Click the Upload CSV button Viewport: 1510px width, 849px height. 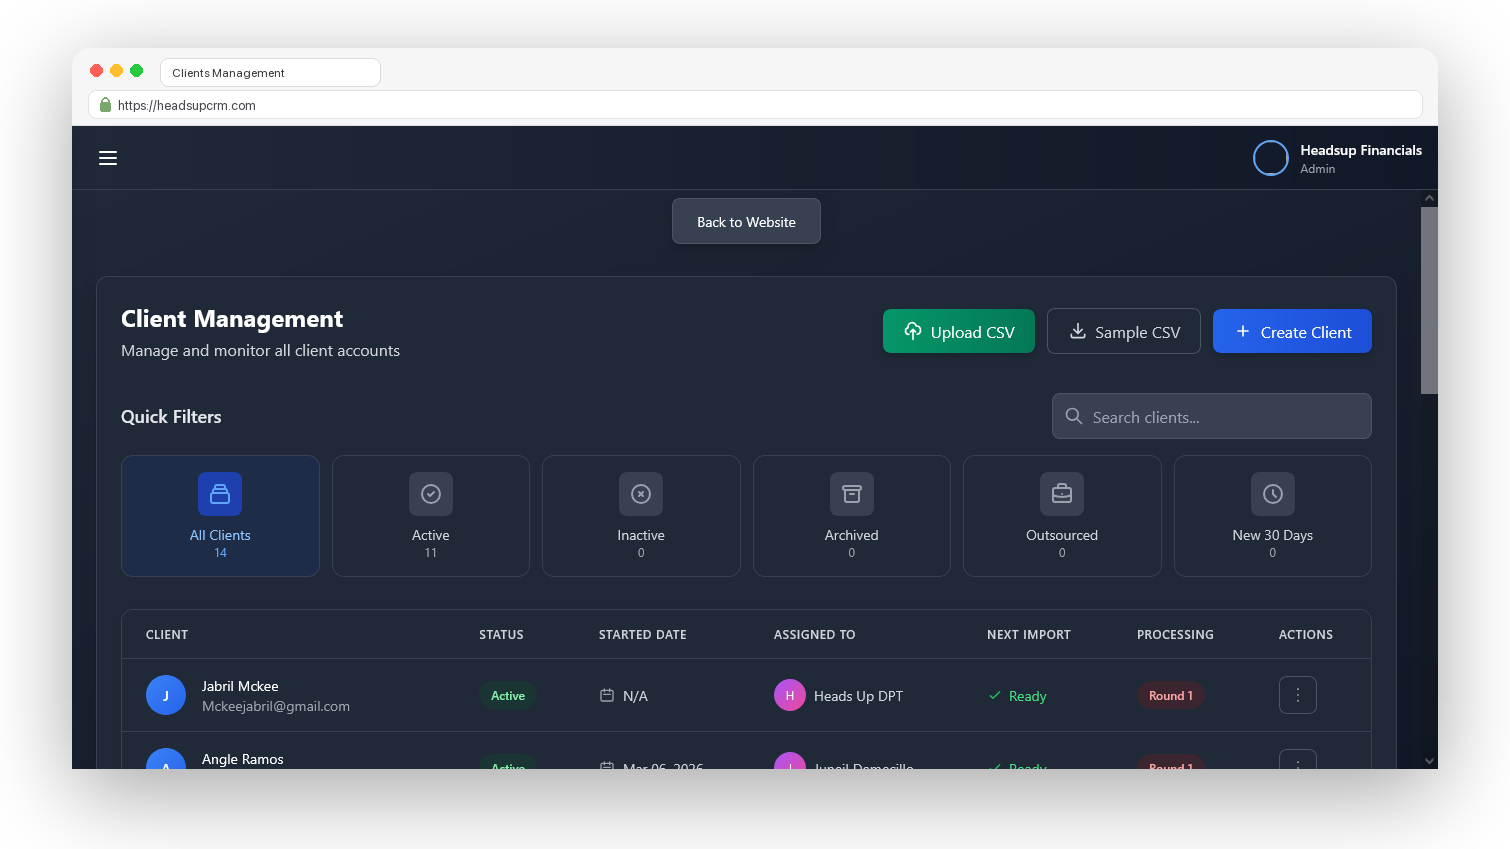click(959, 331)
